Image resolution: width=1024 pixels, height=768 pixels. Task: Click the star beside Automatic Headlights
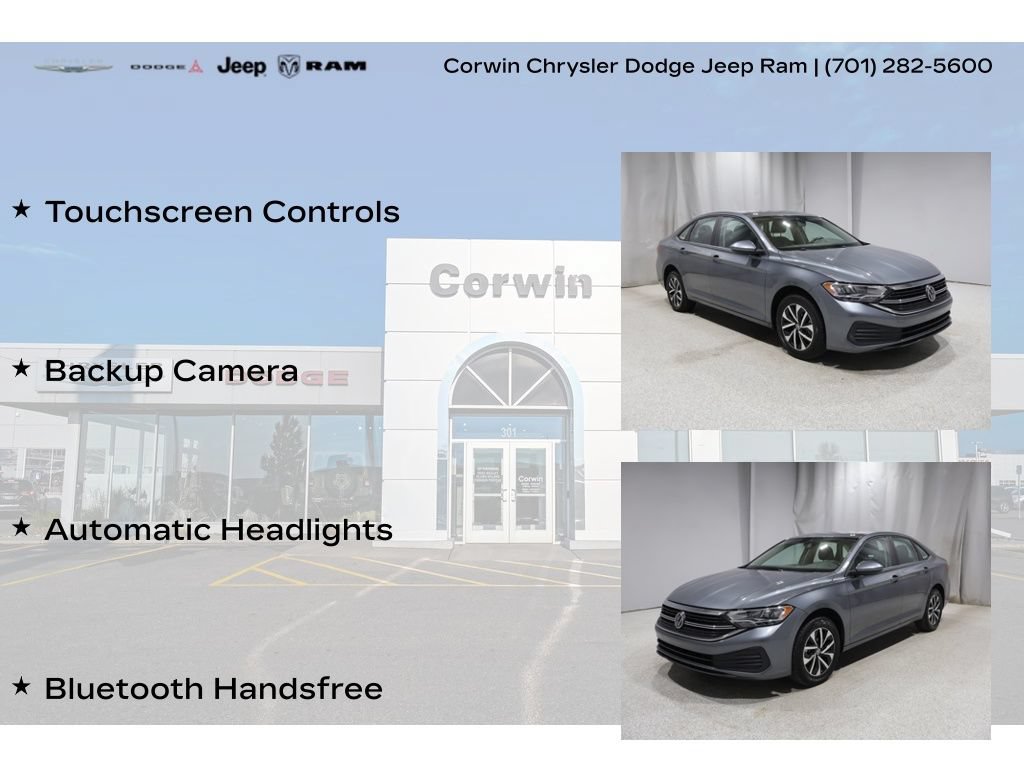[x=21, y=526]
